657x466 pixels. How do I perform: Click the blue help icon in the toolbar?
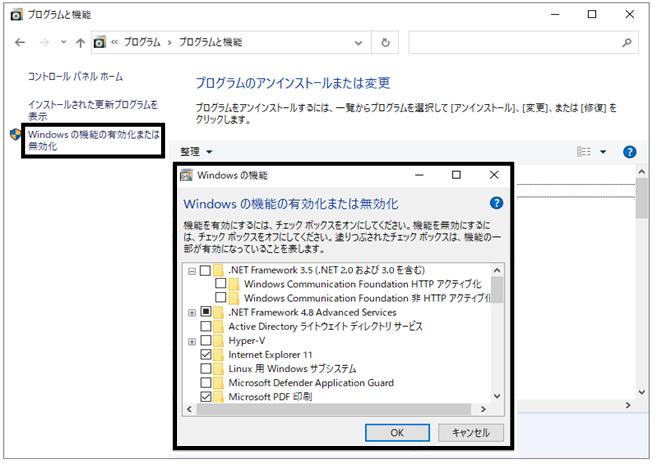pos(630,152)
